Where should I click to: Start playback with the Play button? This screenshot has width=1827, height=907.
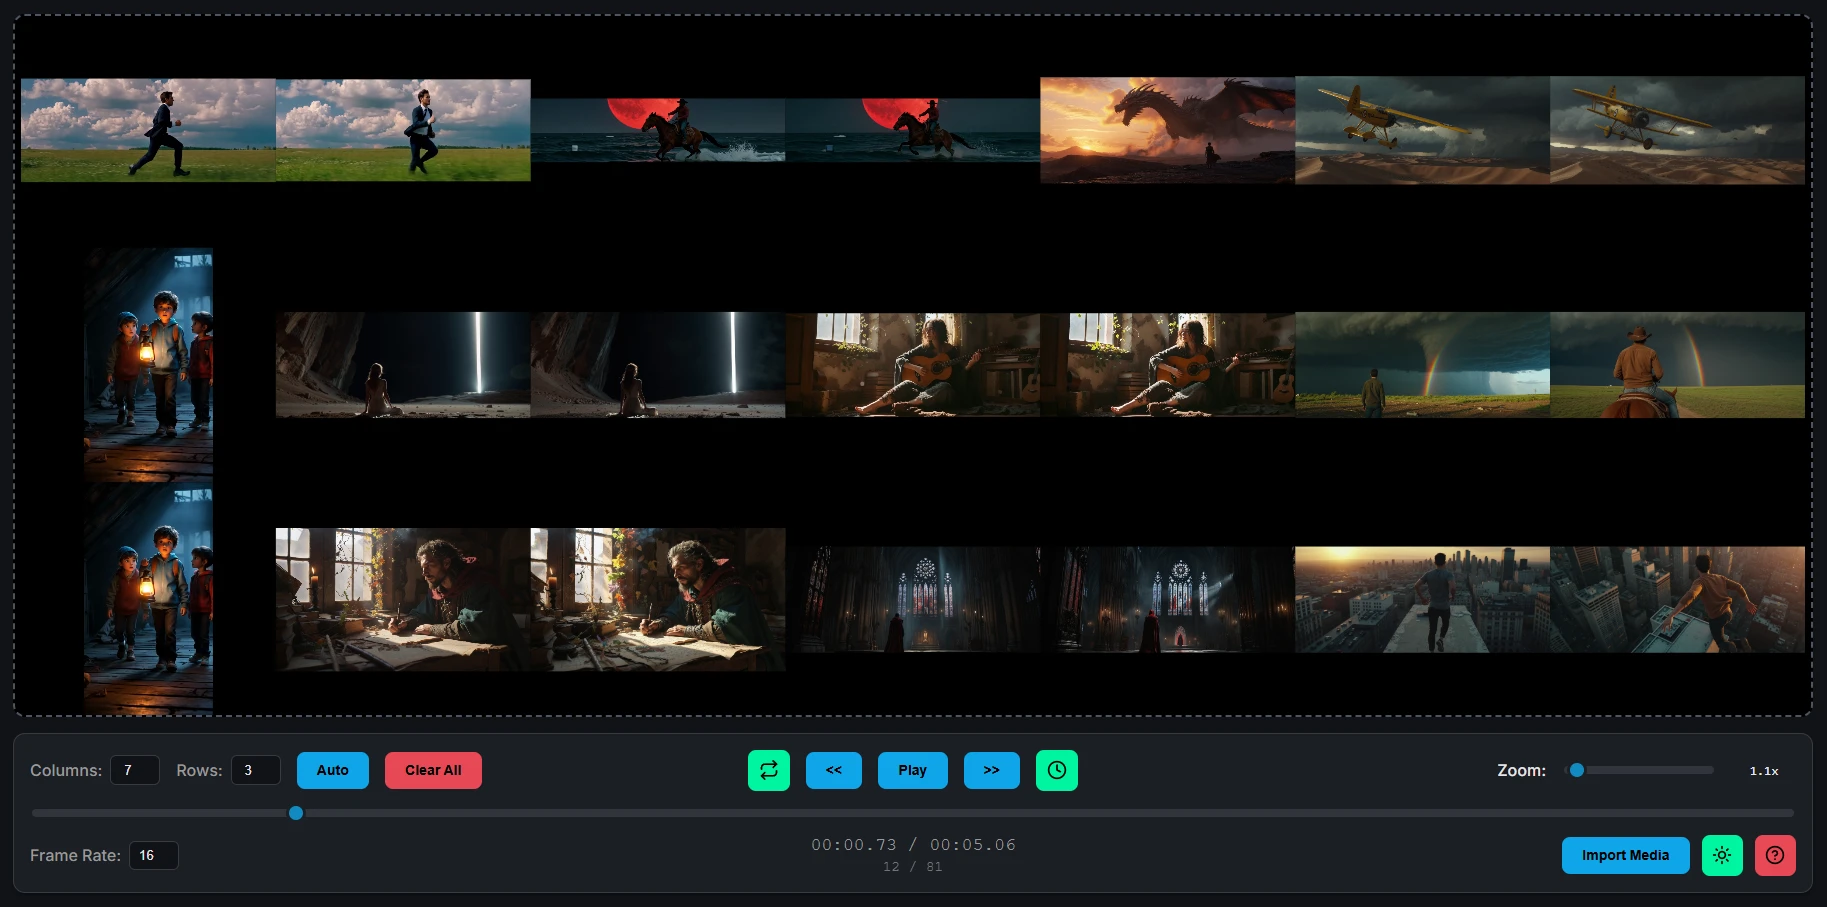click(912, 770)
